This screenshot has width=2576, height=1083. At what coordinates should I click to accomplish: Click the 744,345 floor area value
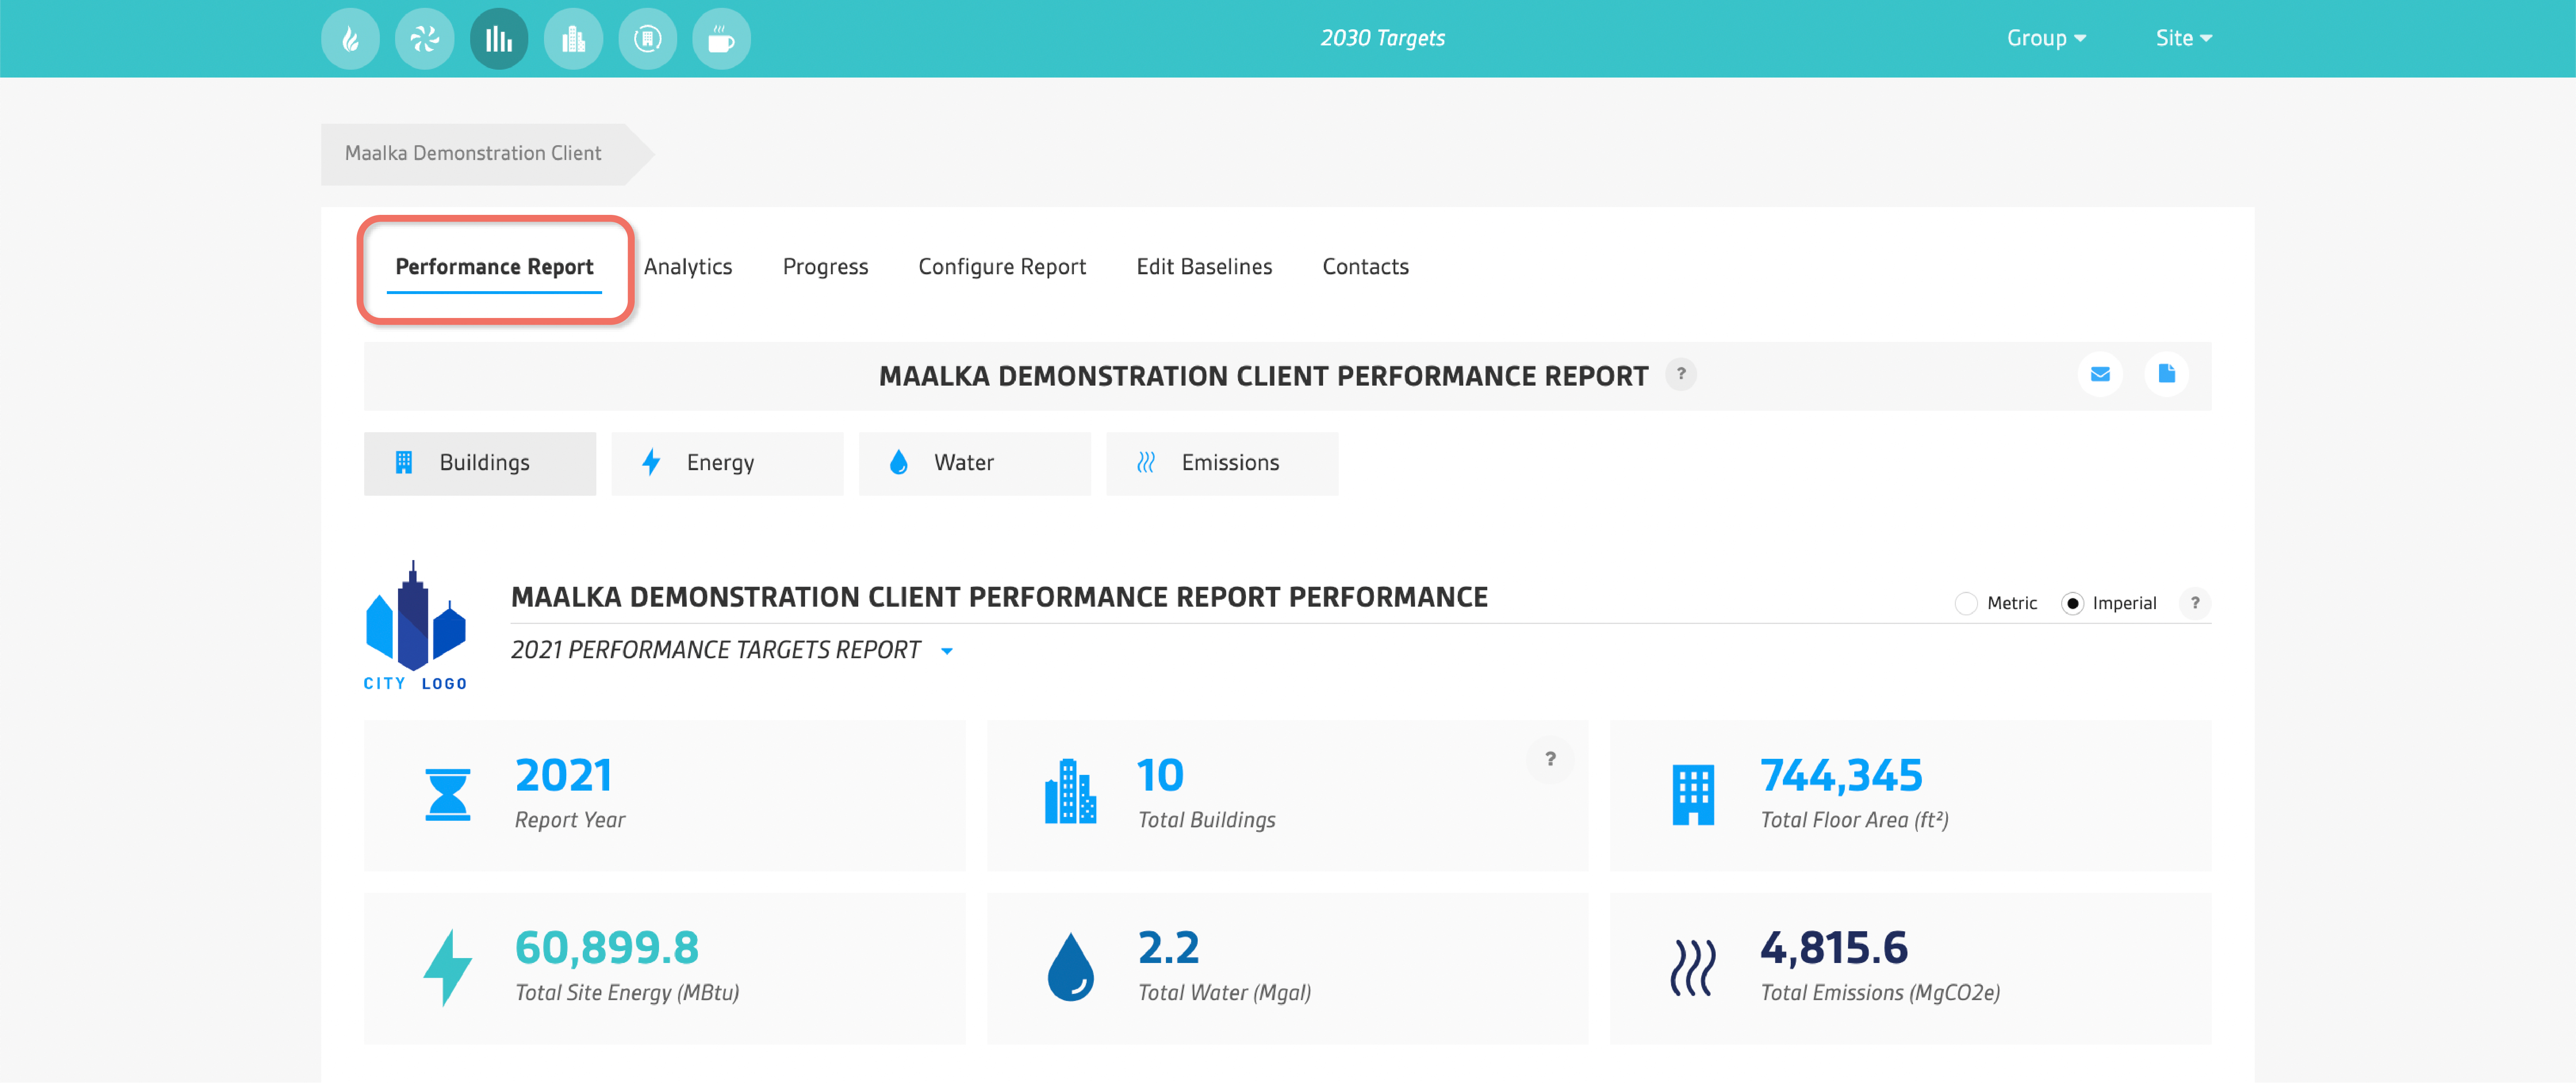pos(1841,776)
